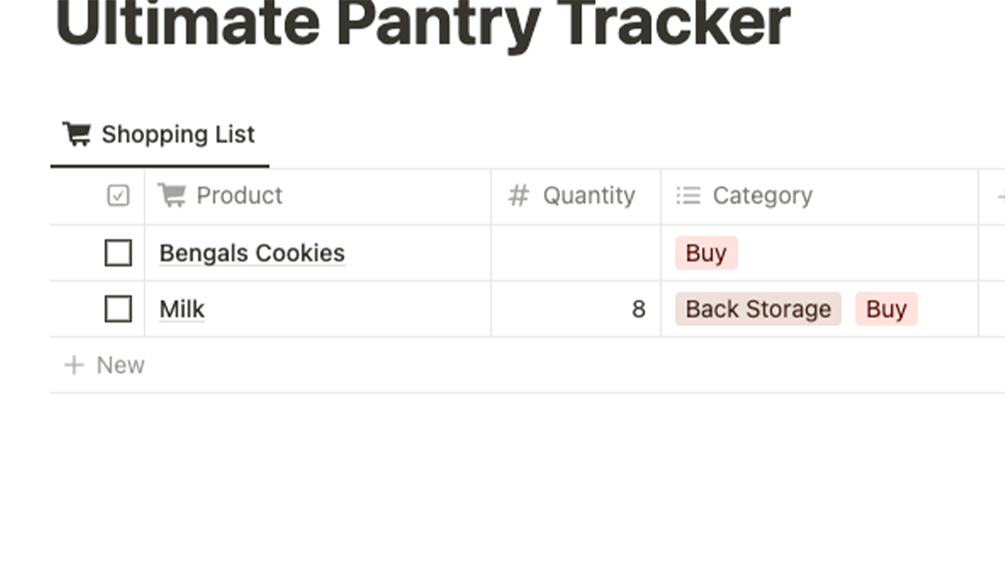Open the Product column header menu

pos(239,196)
